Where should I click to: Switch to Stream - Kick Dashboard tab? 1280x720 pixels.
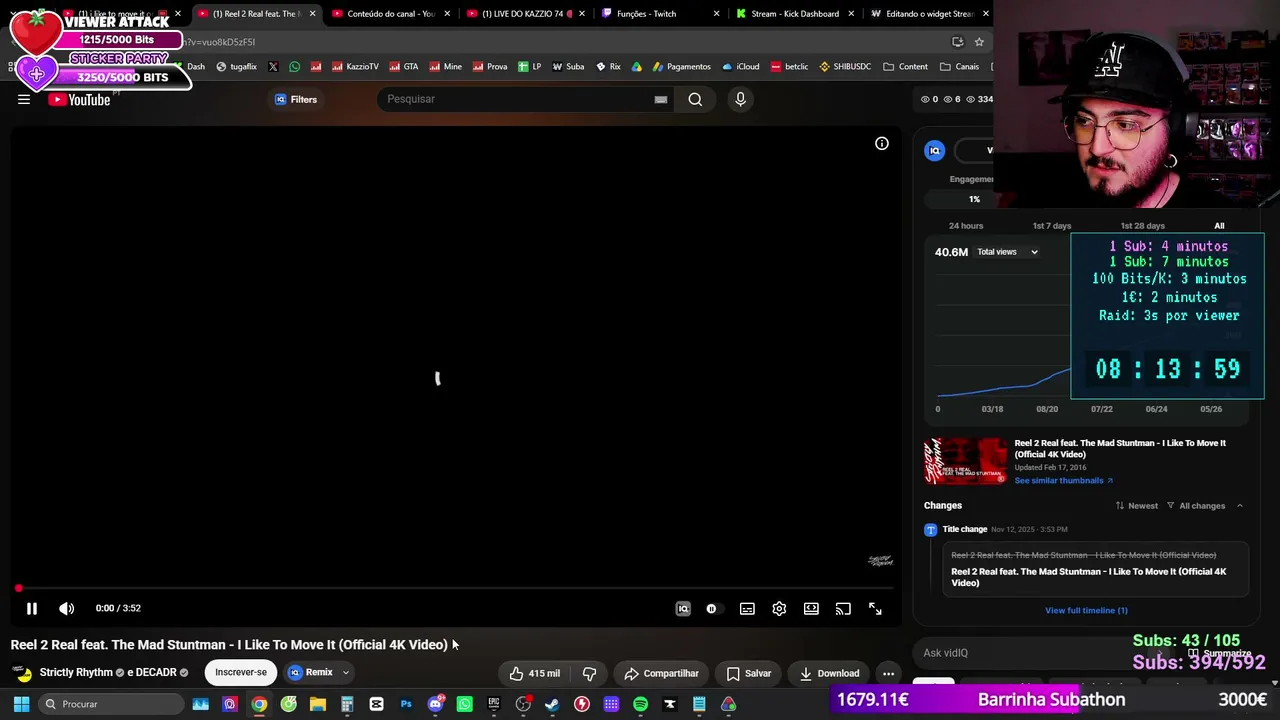point(794,14)
